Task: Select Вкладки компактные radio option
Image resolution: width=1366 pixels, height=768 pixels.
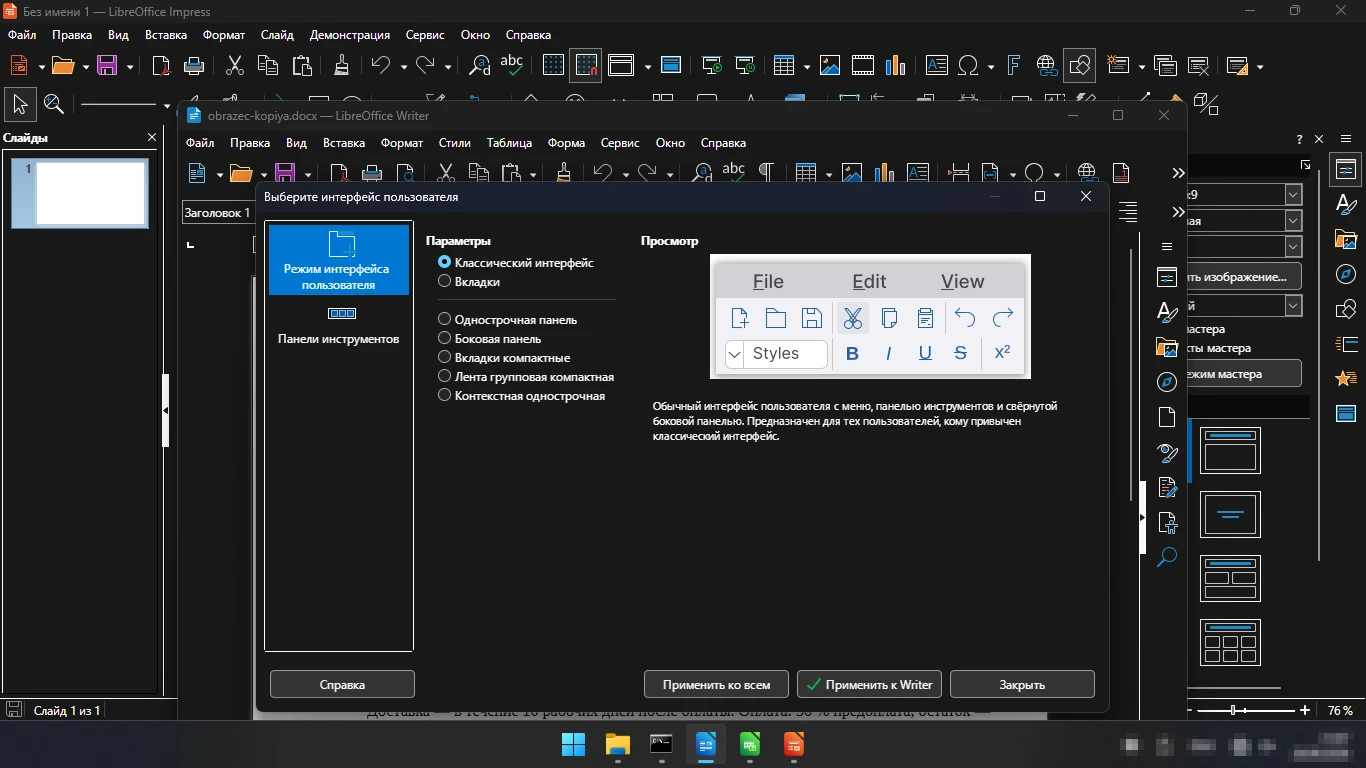Action: [x=505, y=358]
